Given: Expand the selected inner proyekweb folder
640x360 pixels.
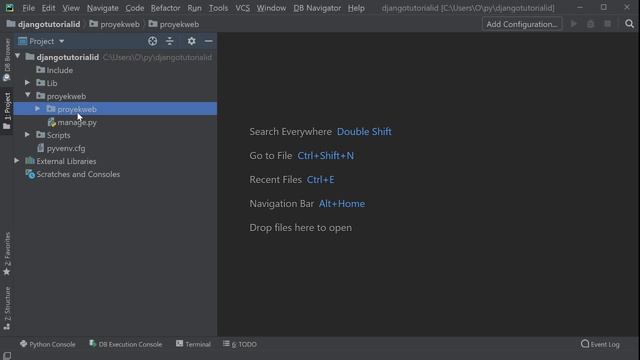Looking at the screenshot, I should point(38,109).
